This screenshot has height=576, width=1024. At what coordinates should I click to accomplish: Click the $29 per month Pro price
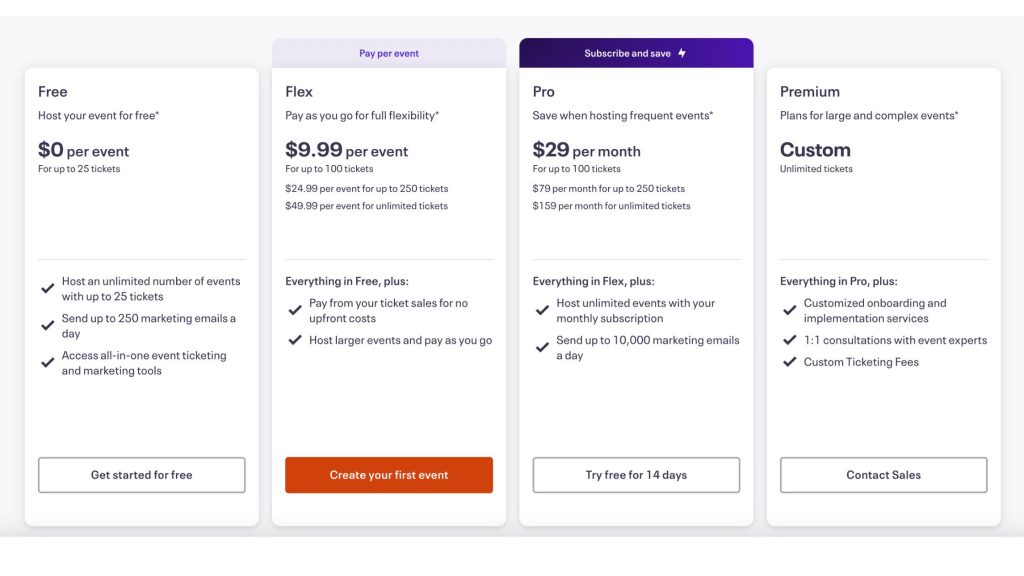[x=586, y=150]
